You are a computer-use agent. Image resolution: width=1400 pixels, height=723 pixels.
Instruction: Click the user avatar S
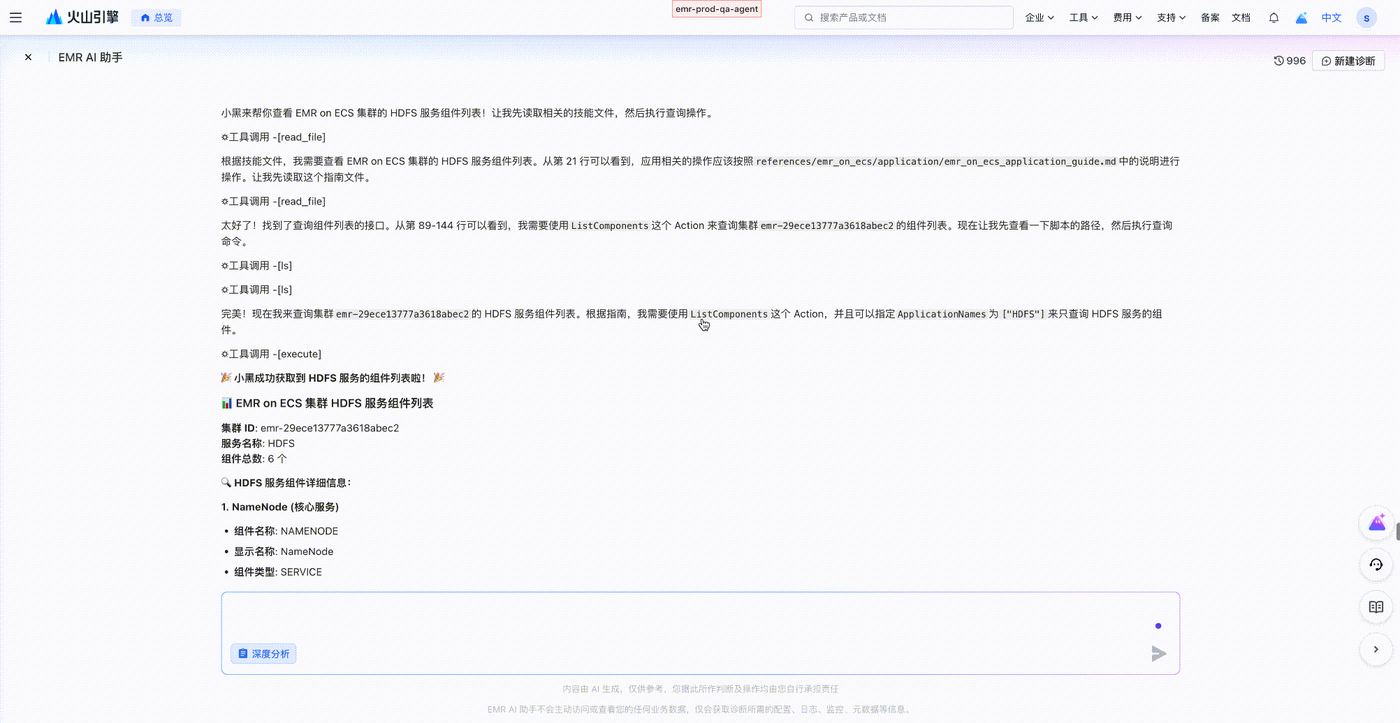[x=1366, y=17]
